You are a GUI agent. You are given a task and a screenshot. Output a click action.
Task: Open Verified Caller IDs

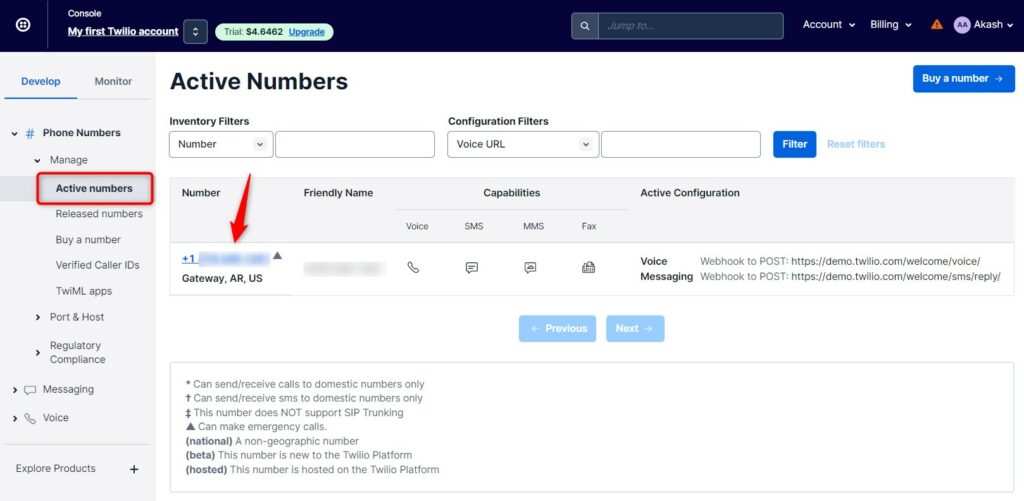pyautogui.click(x=97, y=265)
